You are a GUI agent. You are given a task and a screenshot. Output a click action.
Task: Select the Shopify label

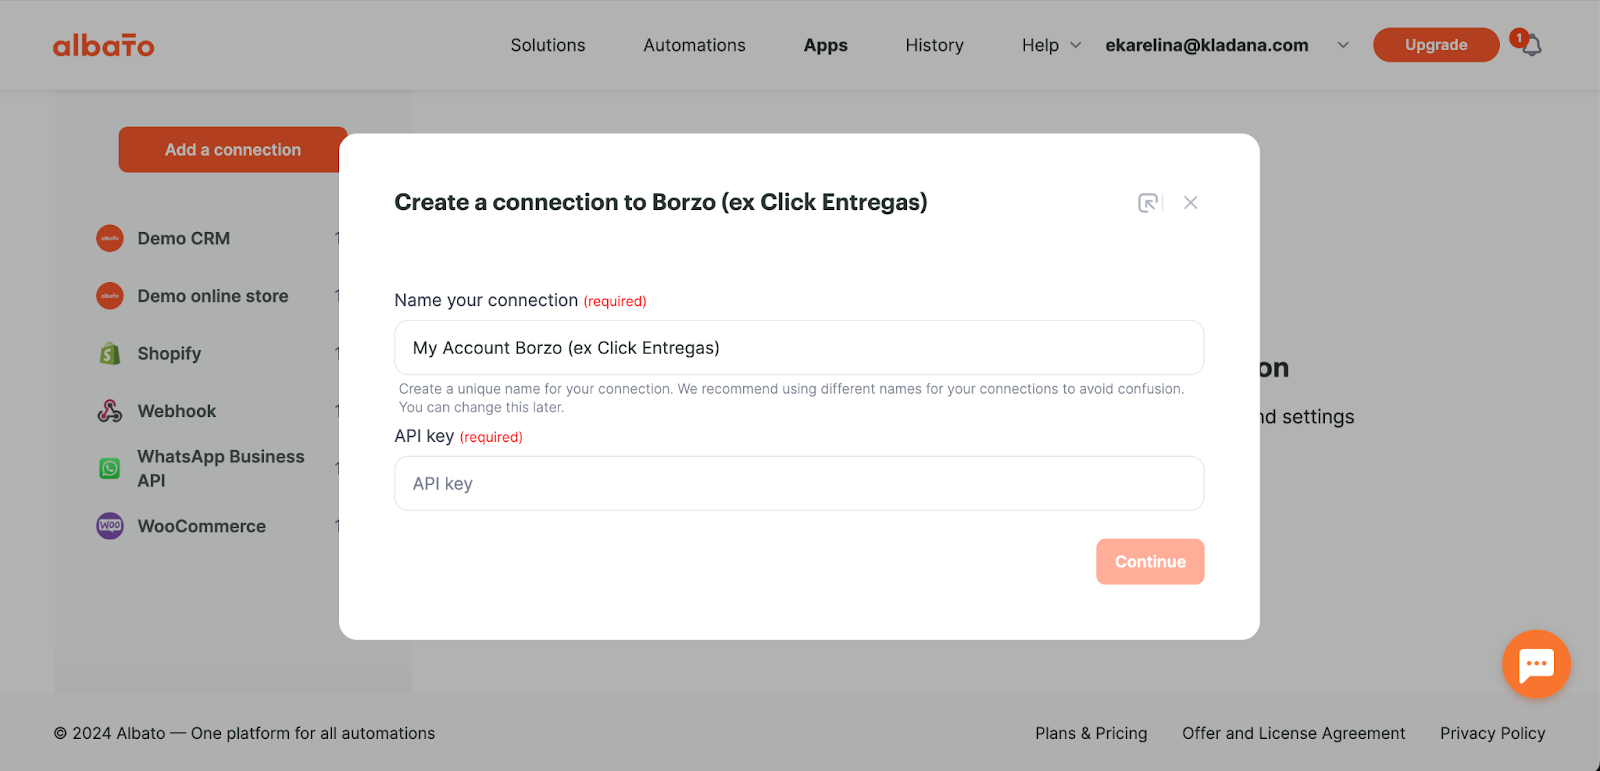(169, 353)
